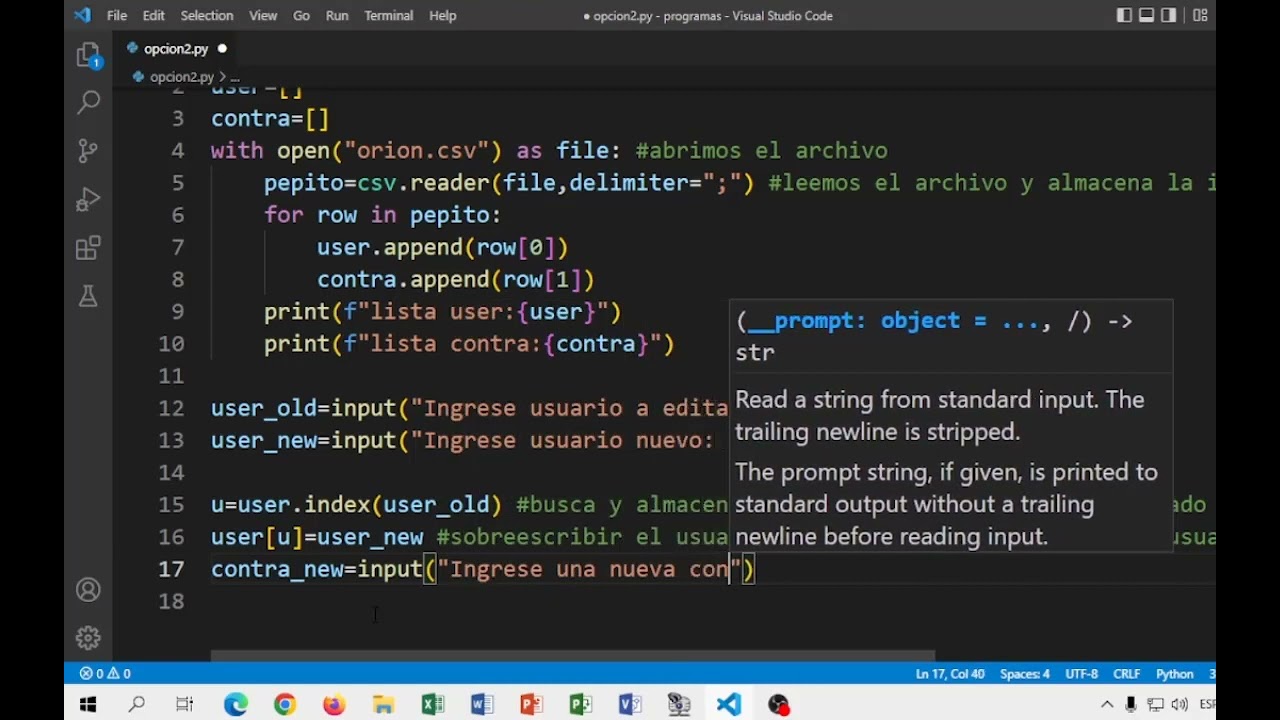Screen dimensions: 1280x720
Task: Click 'user_old' variable on line 12
Action: (x=264, y=408)
